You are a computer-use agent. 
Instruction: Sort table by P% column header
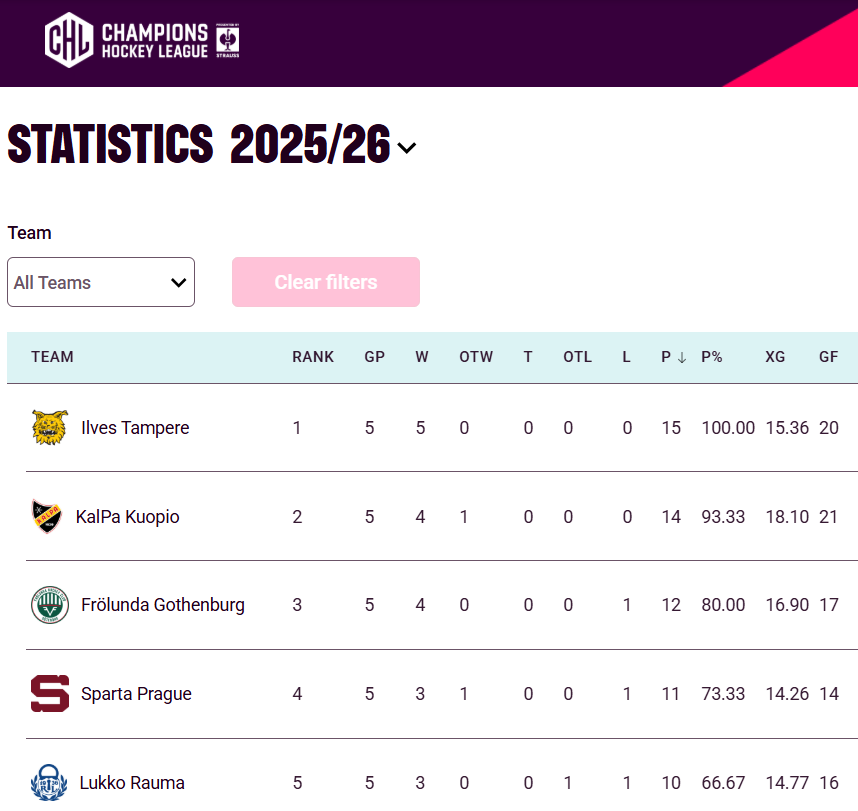[x=712, y=357]
